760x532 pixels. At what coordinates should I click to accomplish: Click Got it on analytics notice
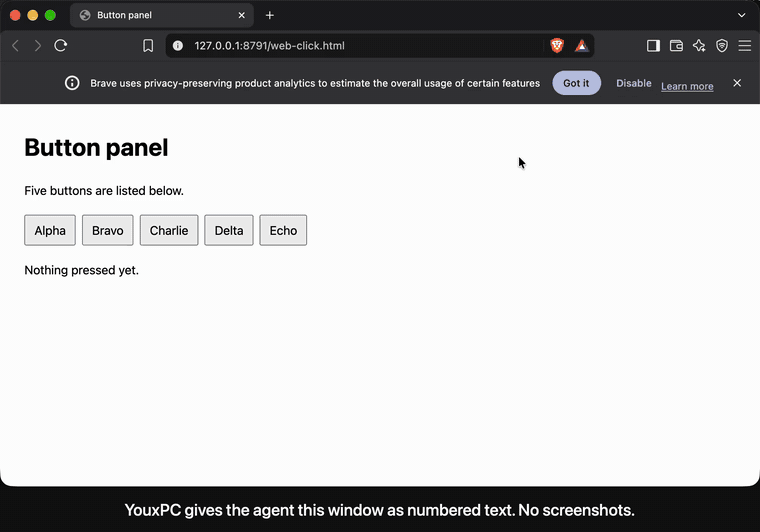coord(576,83)
